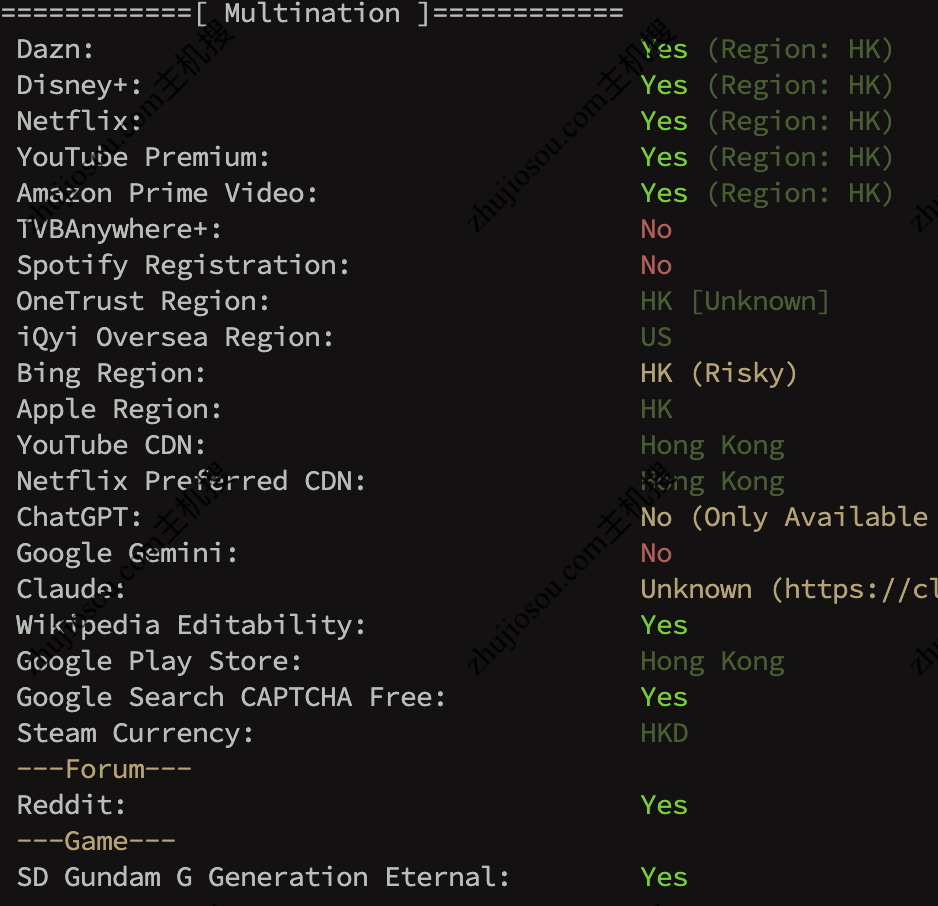Click the No result for TVBAnywhere+
This screenshot has height=906, width=938.
click(656, 229)
